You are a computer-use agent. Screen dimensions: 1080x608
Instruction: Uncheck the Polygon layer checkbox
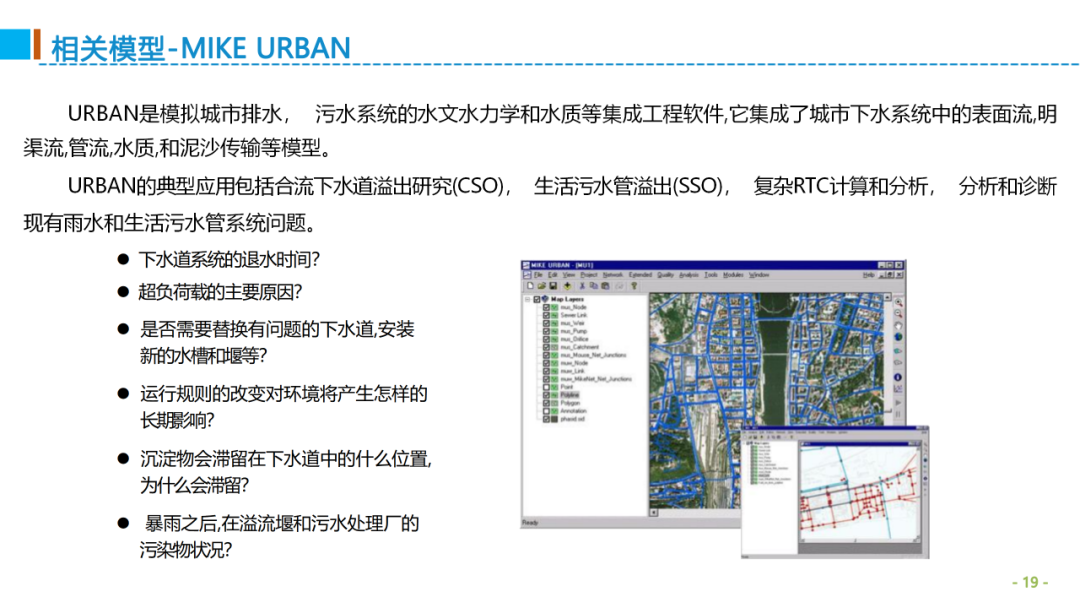[x=546, y=403]
